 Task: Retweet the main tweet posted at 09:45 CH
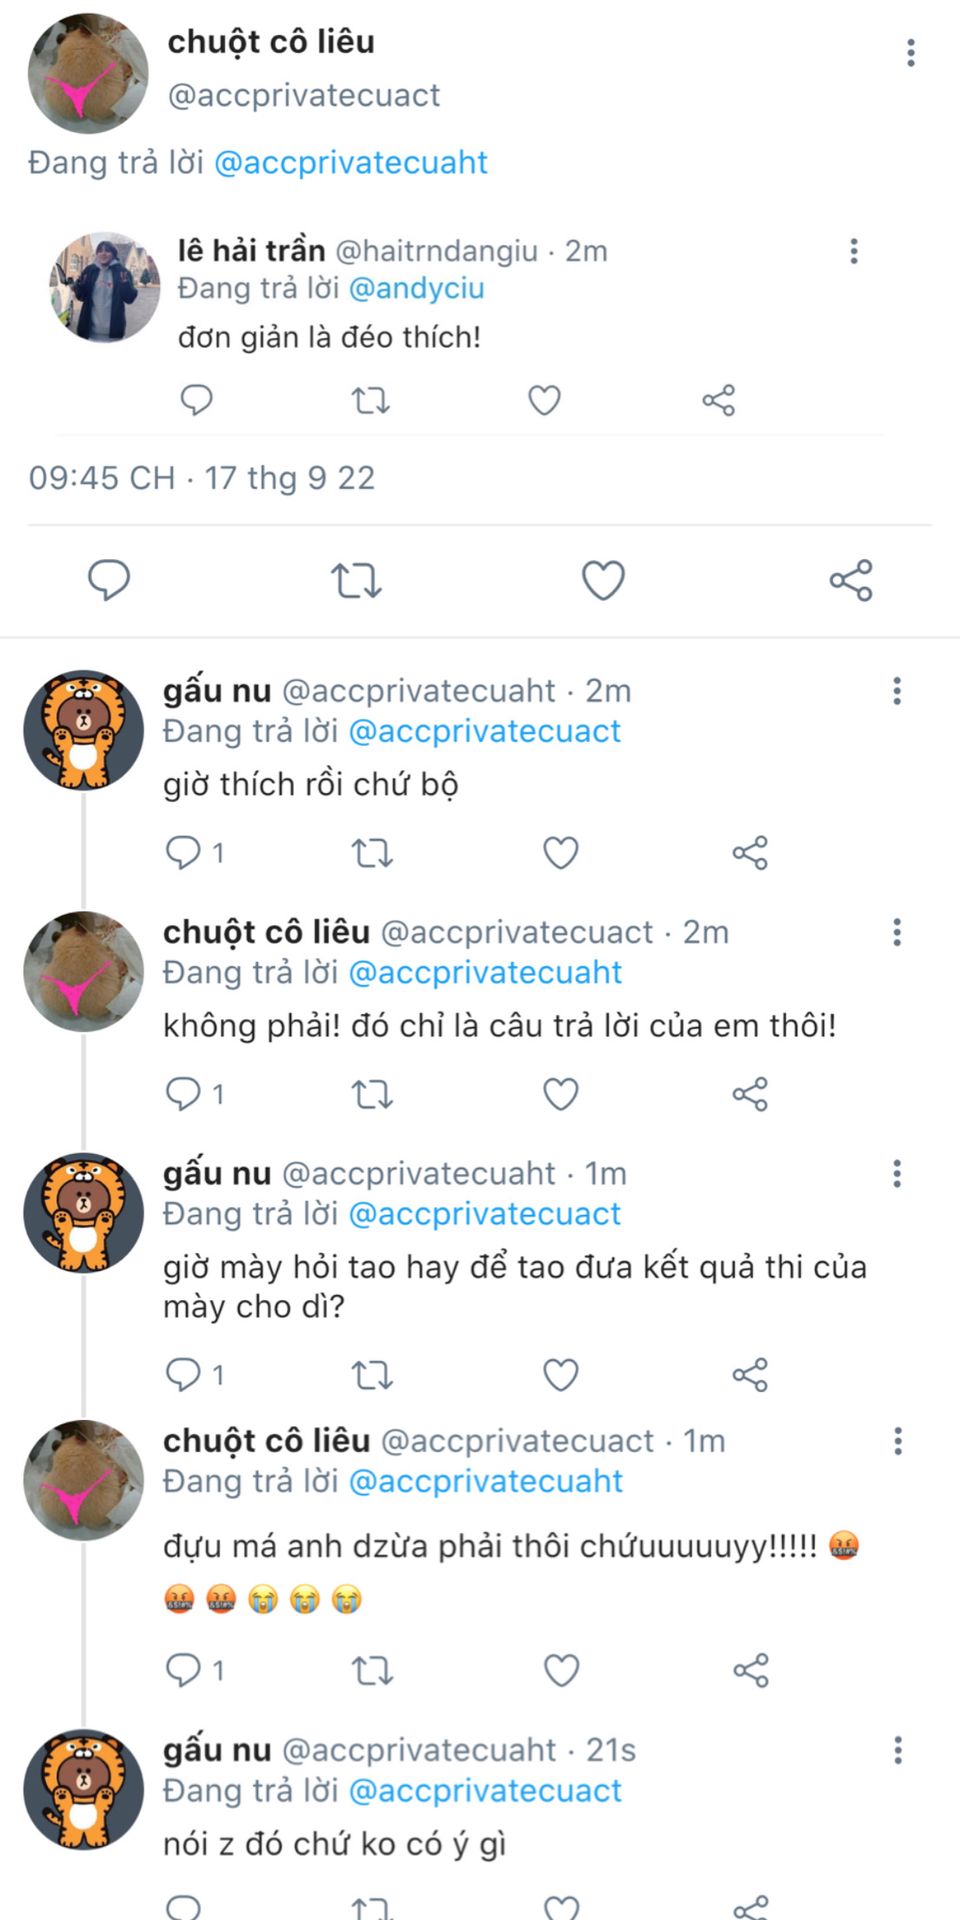[356, 580]
